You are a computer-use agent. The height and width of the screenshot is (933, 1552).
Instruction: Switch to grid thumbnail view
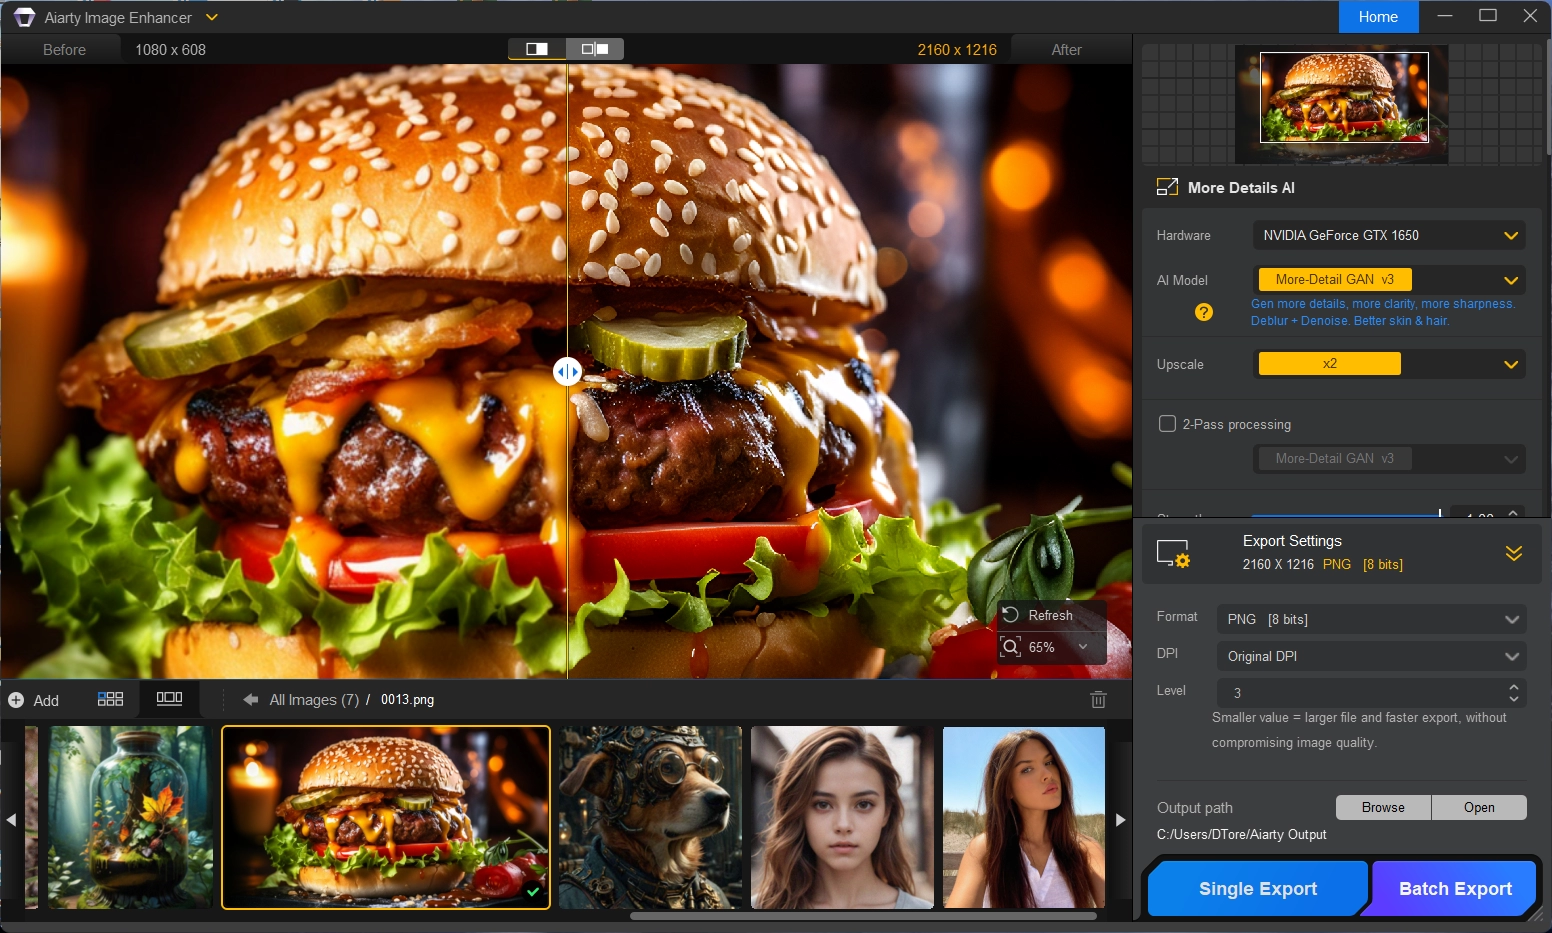110,699
